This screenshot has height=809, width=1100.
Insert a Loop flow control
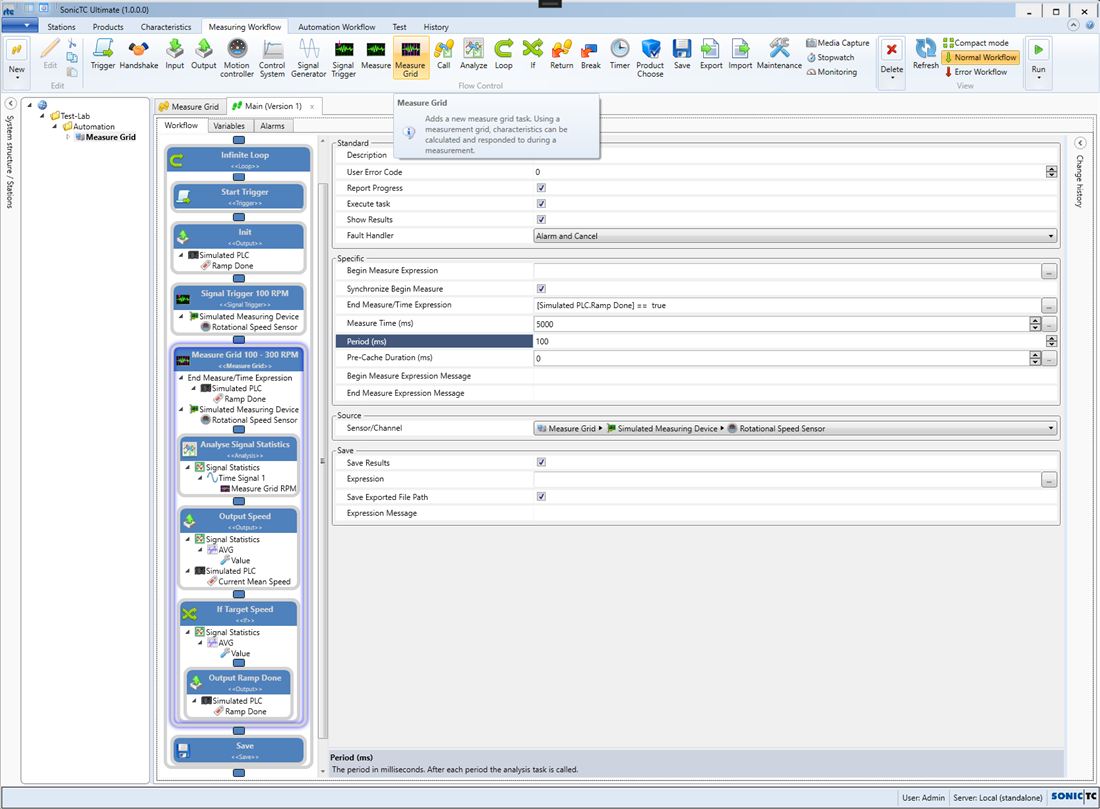504,55
